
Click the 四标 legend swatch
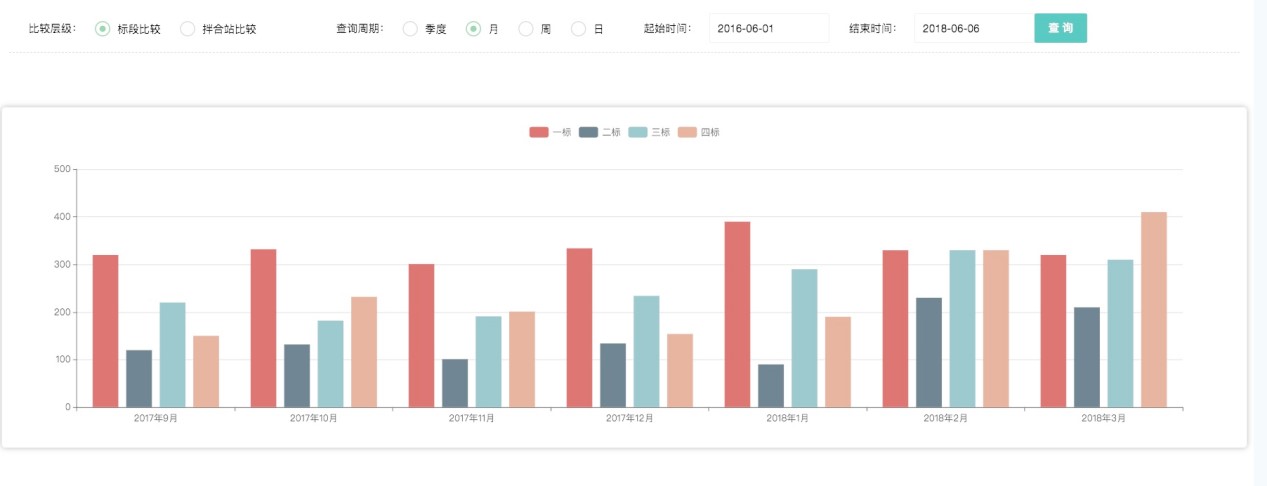click(x=687, y=132)
